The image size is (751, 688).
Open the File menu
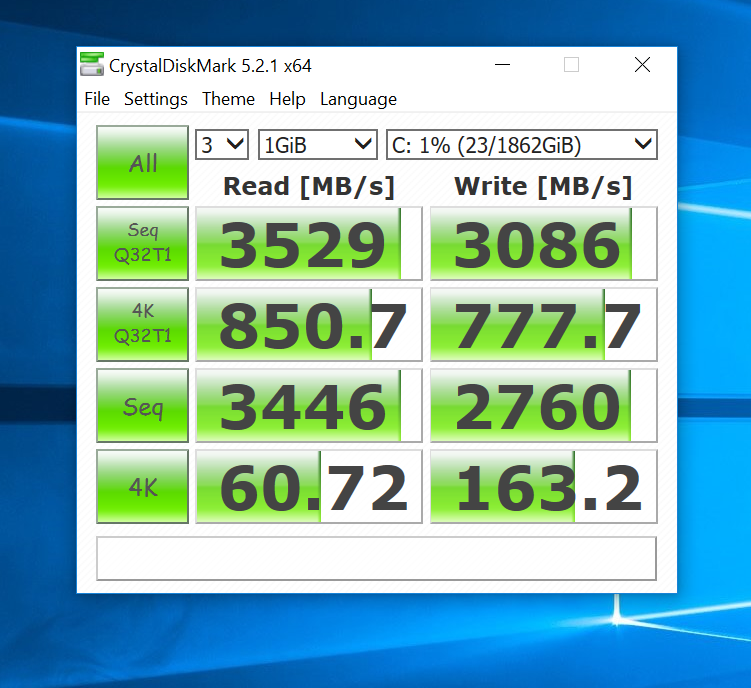click(97, 99)
